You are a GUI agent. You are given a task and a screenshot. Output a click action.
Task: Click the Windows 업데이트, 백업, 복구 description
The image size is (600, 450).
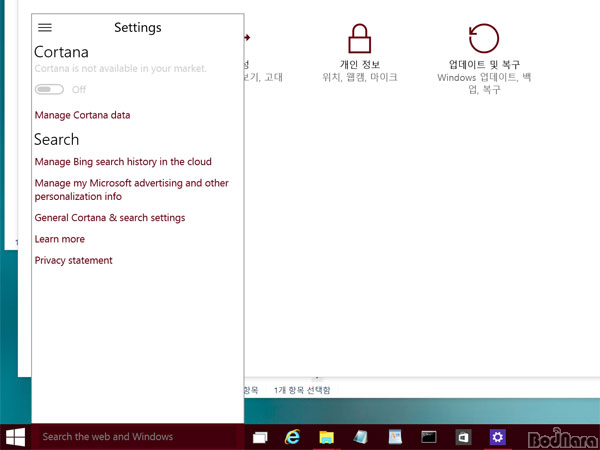click(484, 83)
